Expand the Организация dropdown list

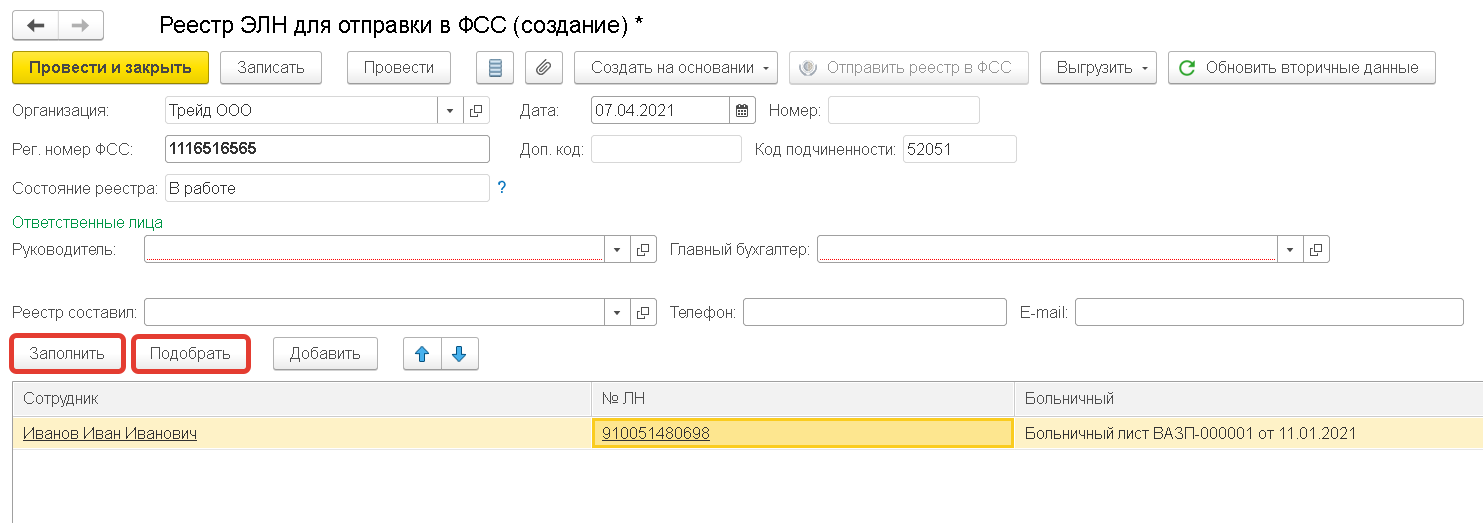click(x=450, y=110)
